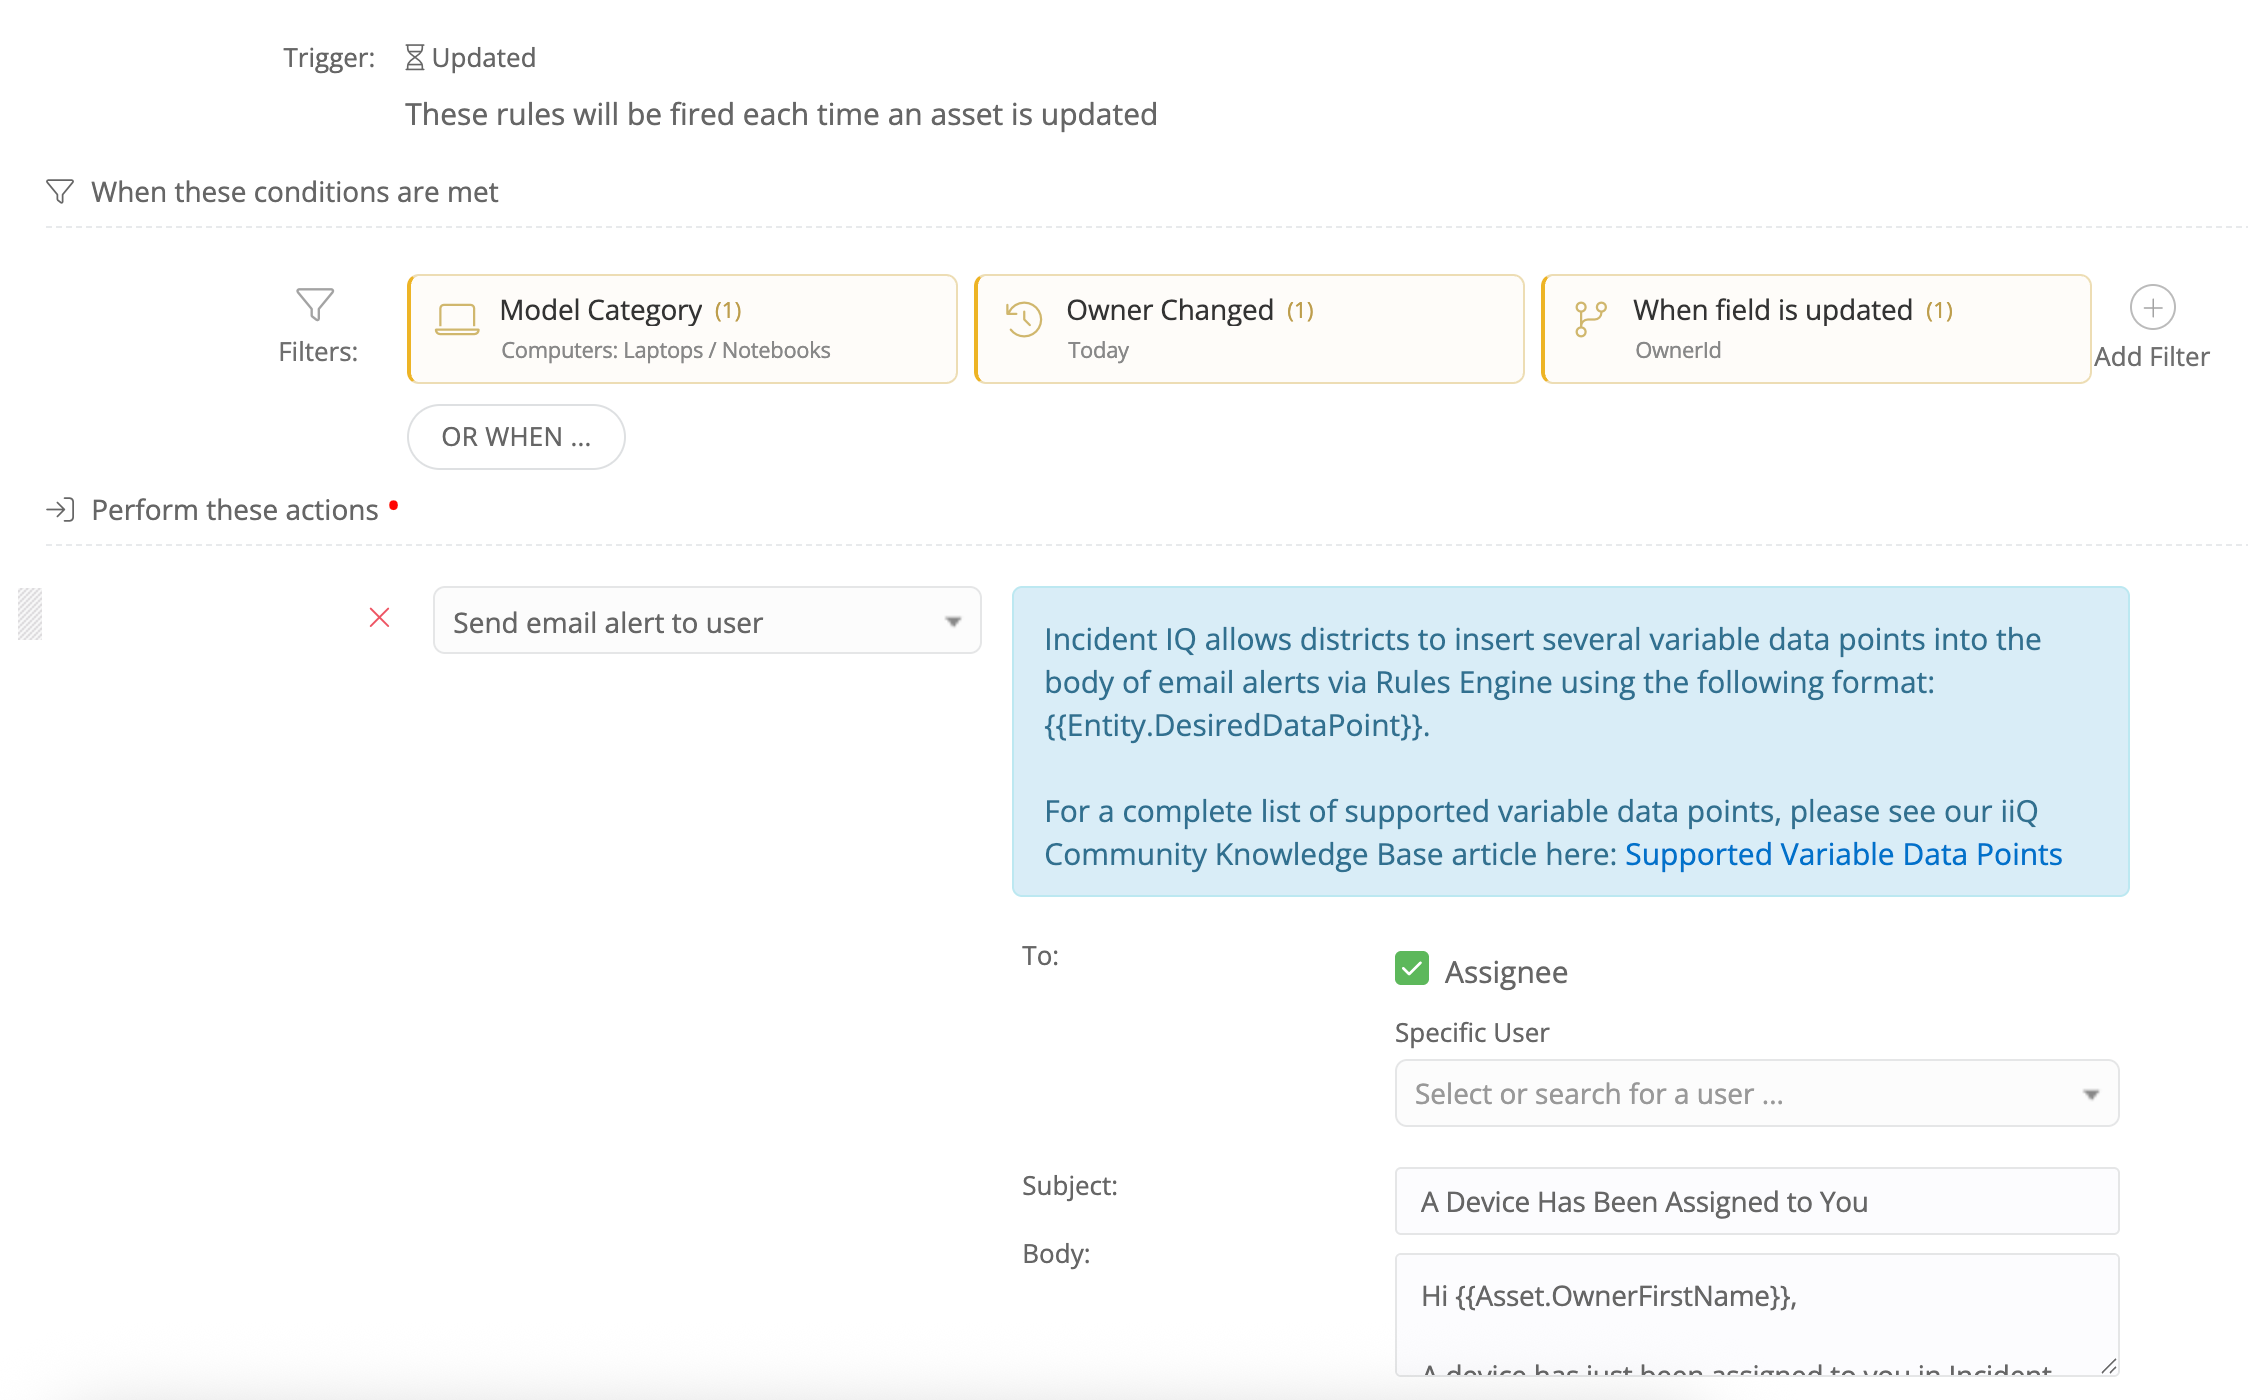Click into the Body text area
The image size is (2248, 1400).
pyautogui.click(x=1757, y=1314)
